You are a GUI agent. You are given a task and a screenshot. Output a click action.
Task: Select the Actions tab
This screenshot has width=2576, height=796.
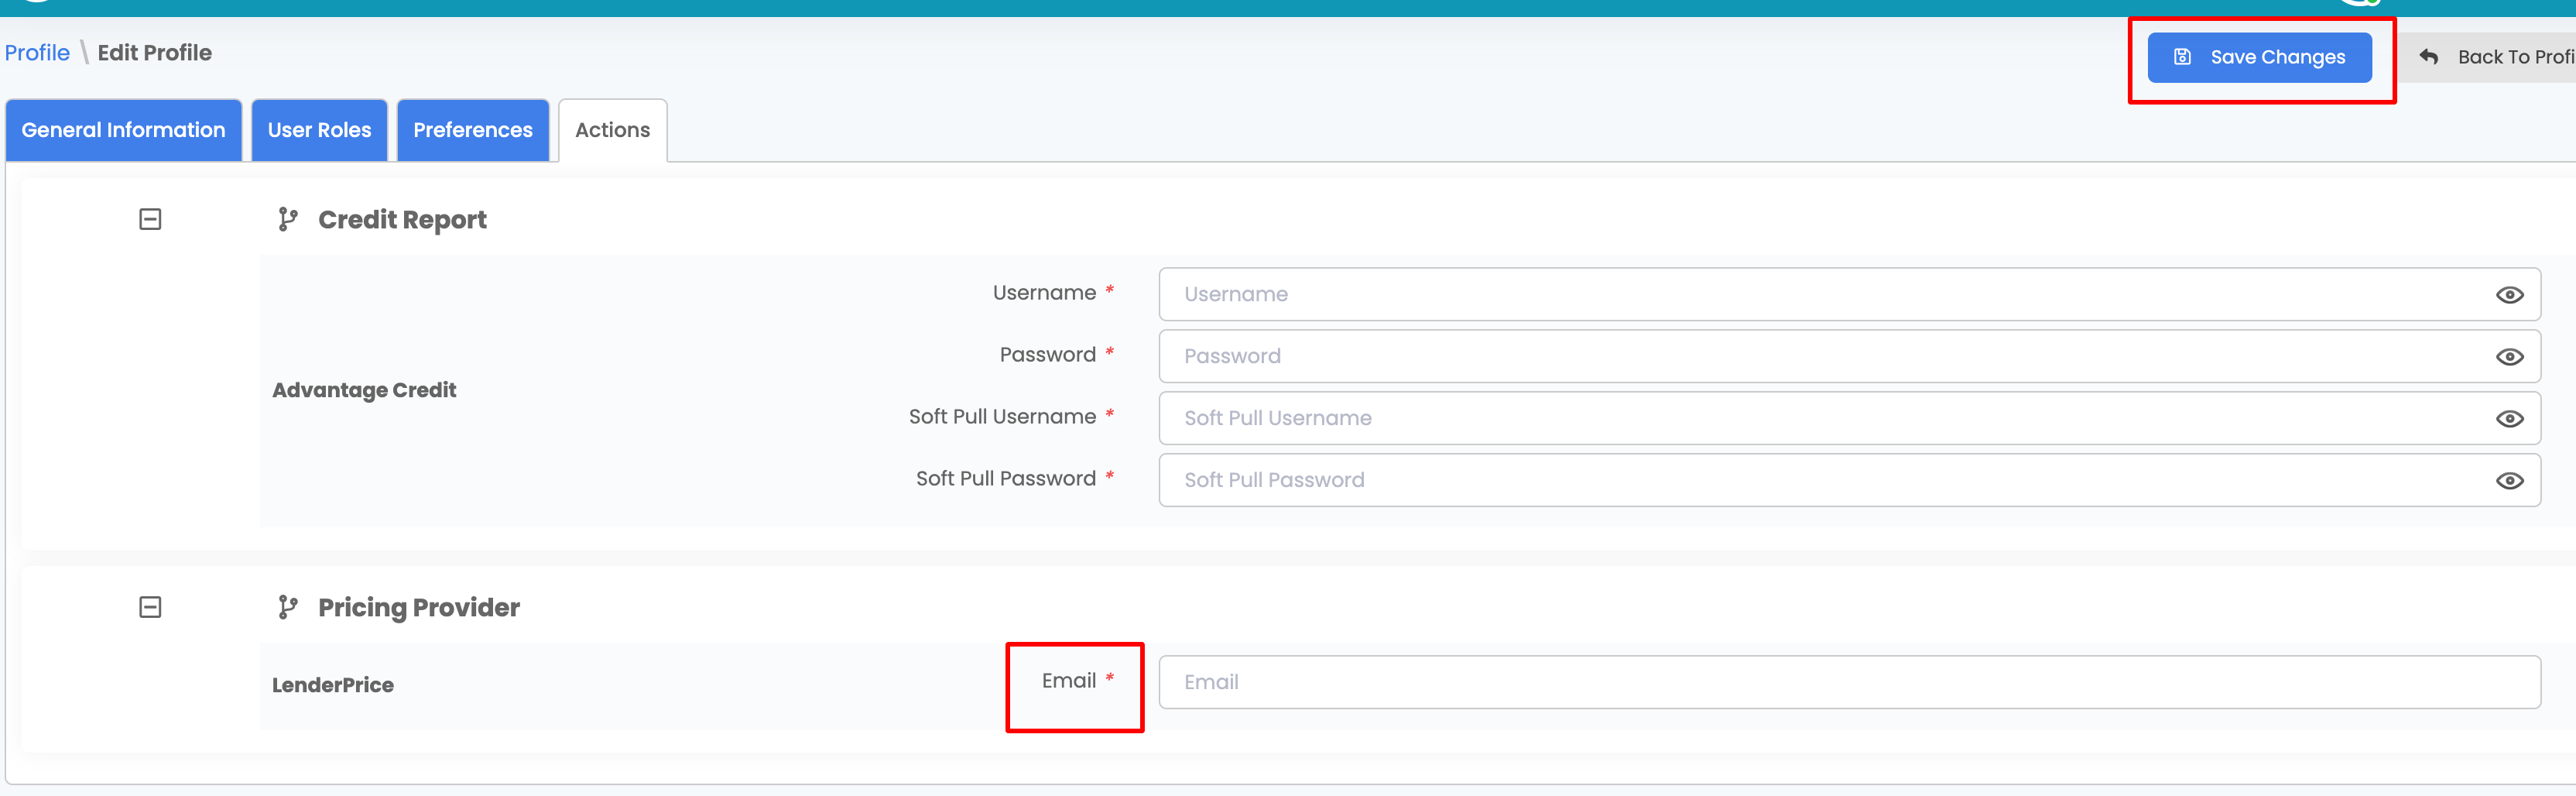click(x=612, y=129)
